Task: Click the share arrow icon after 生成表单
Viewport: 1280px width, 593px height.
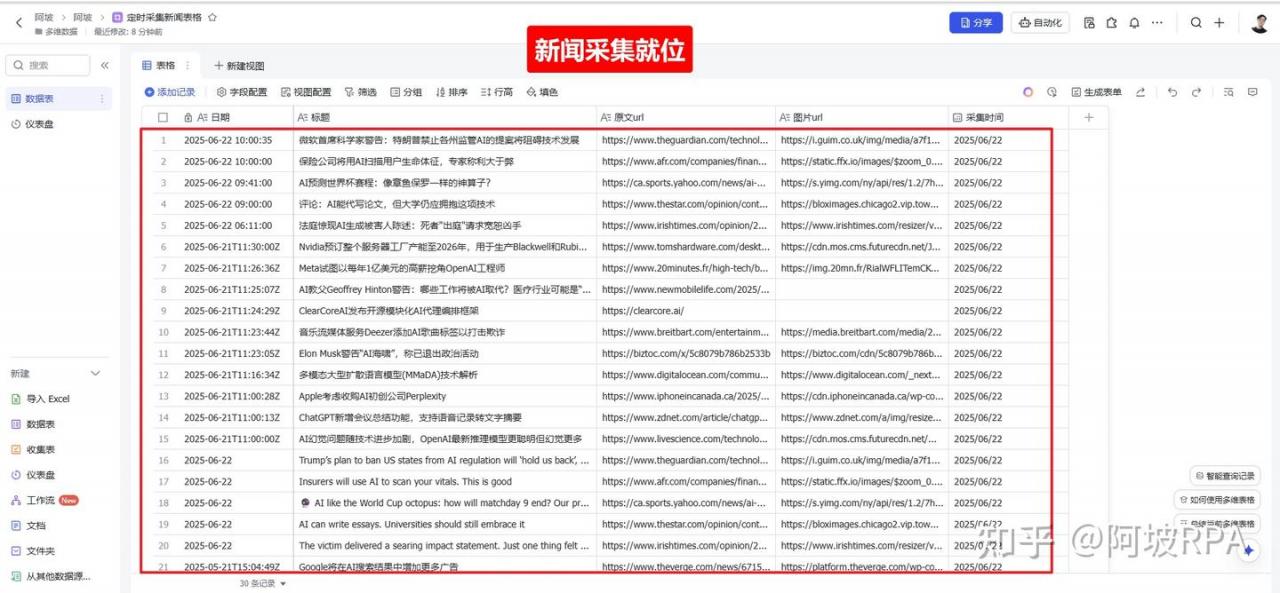Action: [x=1140, y=92]
